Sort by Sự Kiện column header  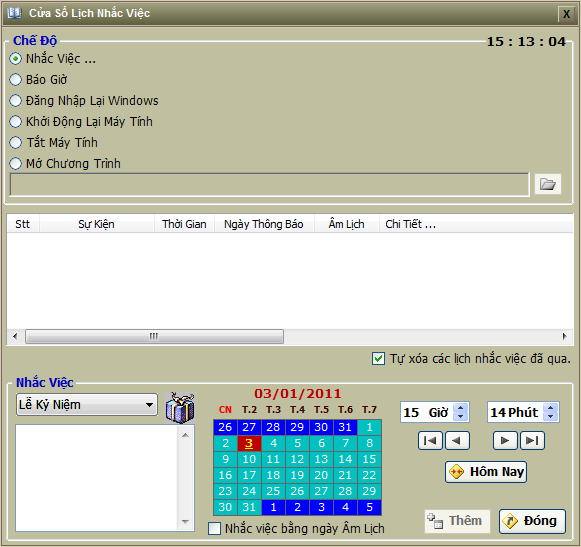pos(96,224)
